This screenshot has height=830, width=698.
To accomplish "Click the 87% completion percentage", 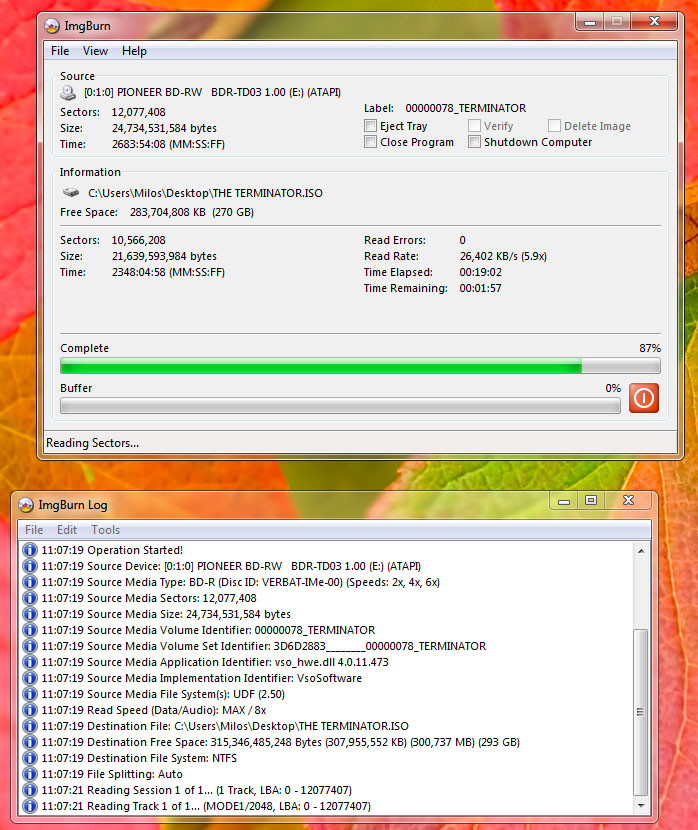I will pyautogui.click(x=650, y=348).
